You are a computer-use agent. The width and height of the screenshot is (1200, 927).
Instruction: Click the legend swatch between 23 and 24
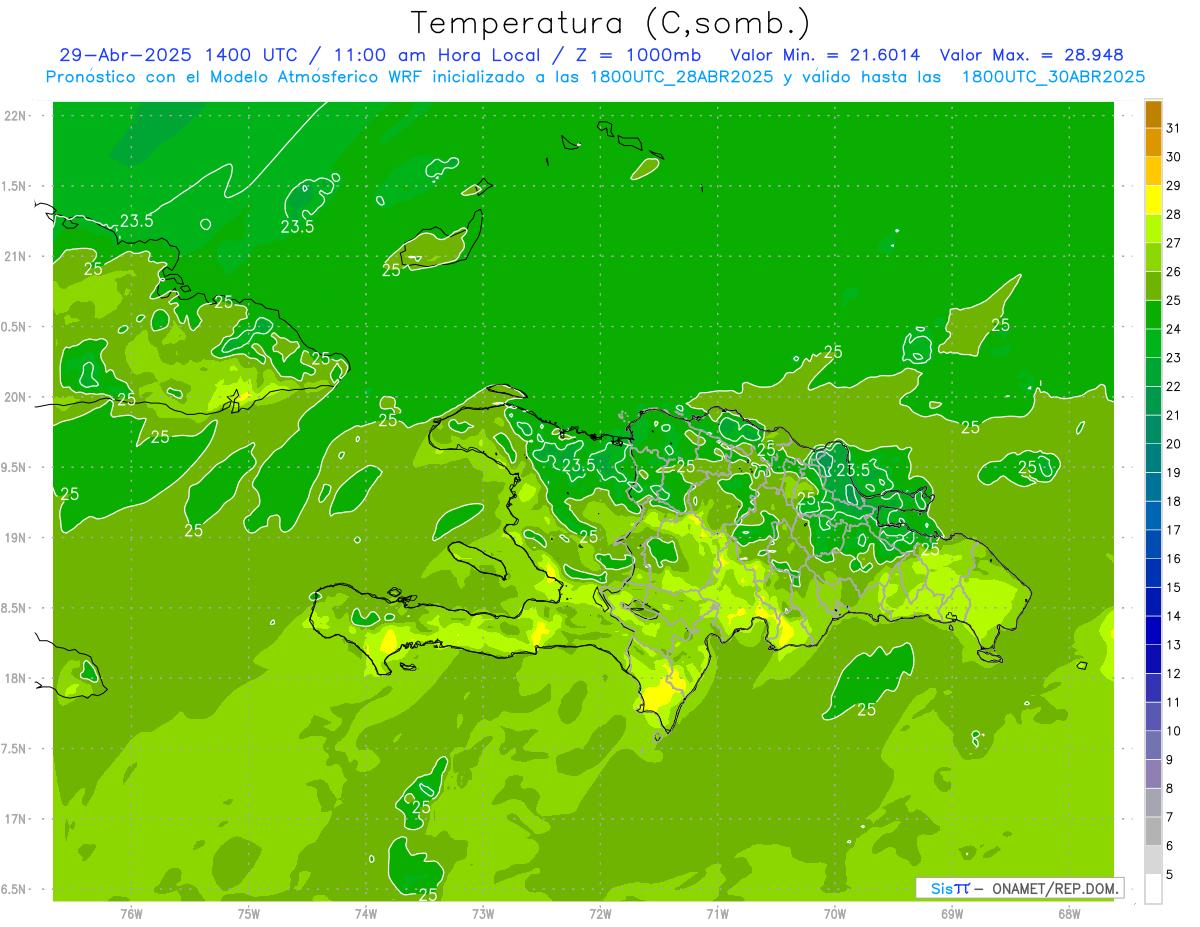pyautogui.click(x=1153, y=343)
